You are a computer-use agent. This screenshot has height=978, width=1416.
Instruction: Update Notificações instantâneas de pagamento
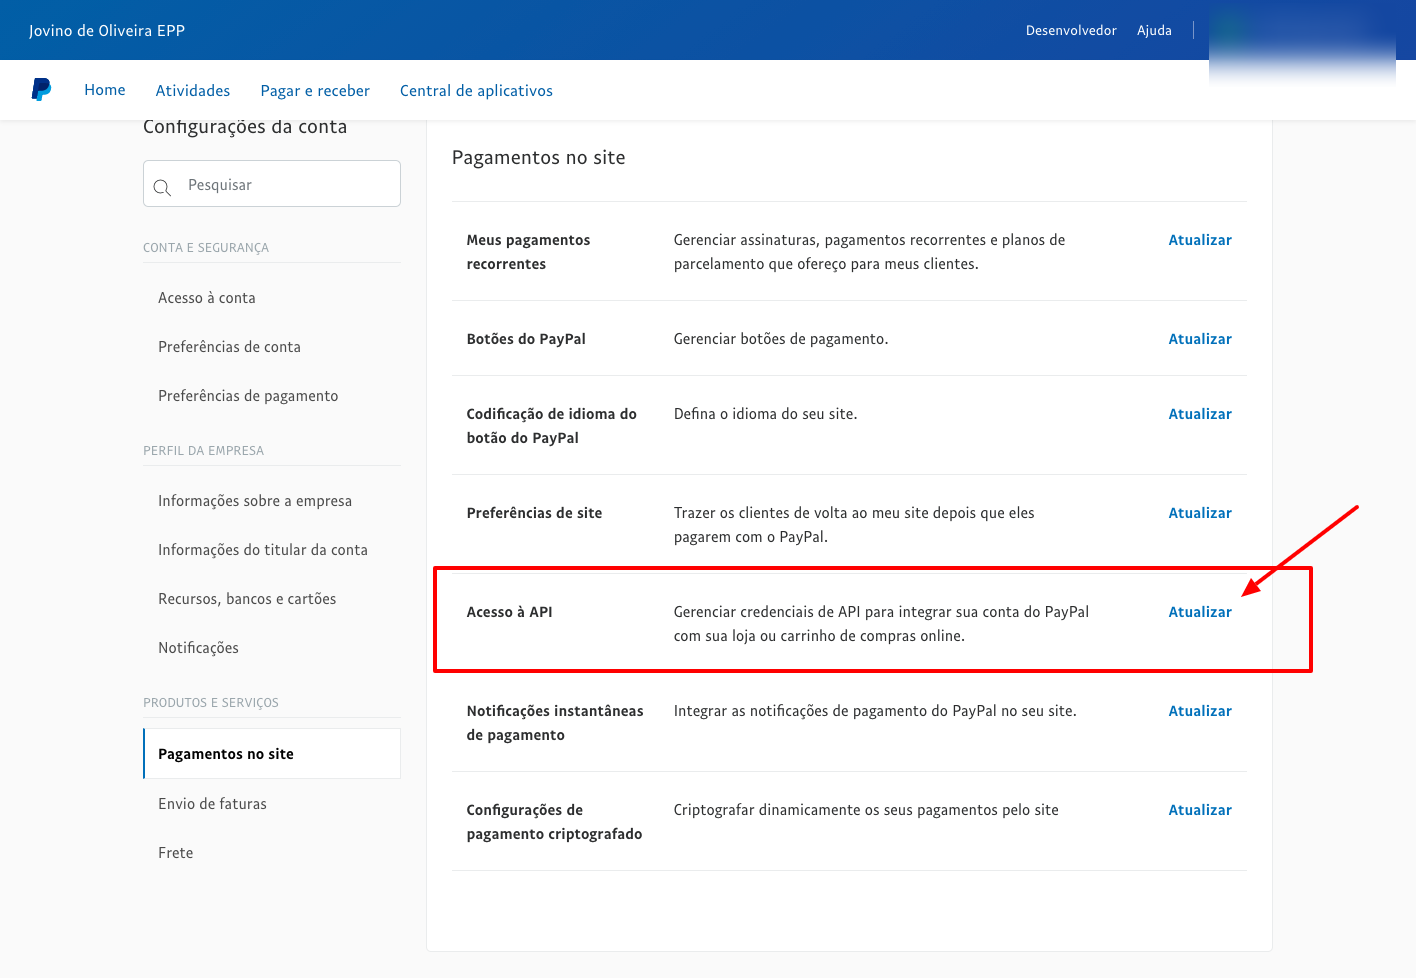click(x=1200, y=711)
